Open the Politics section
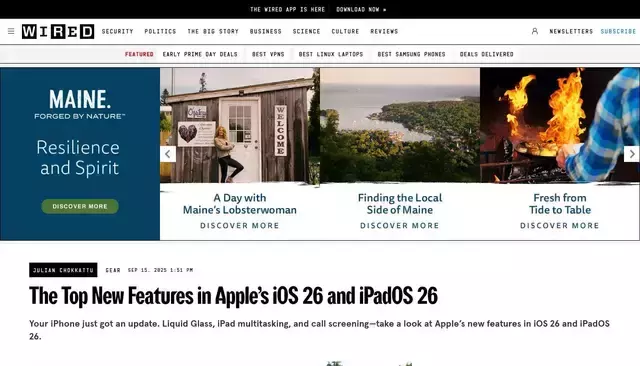This screenshot has height=366, width=640. 160,31
